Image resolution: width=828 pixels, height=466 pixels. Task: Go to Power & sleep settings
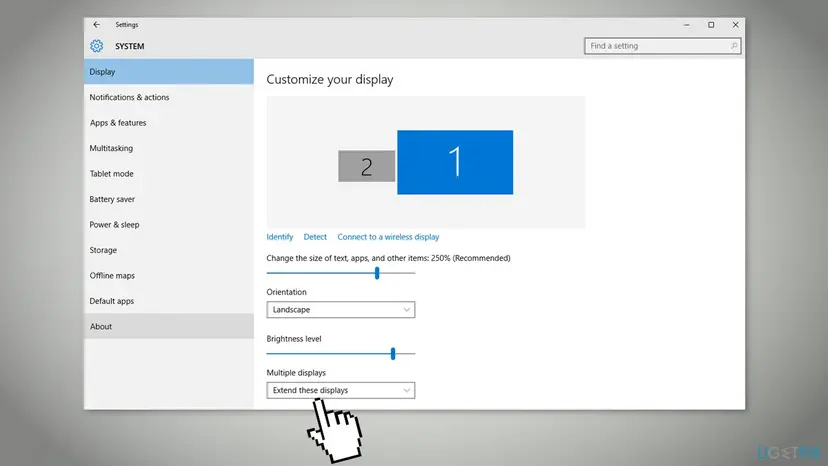168,225
